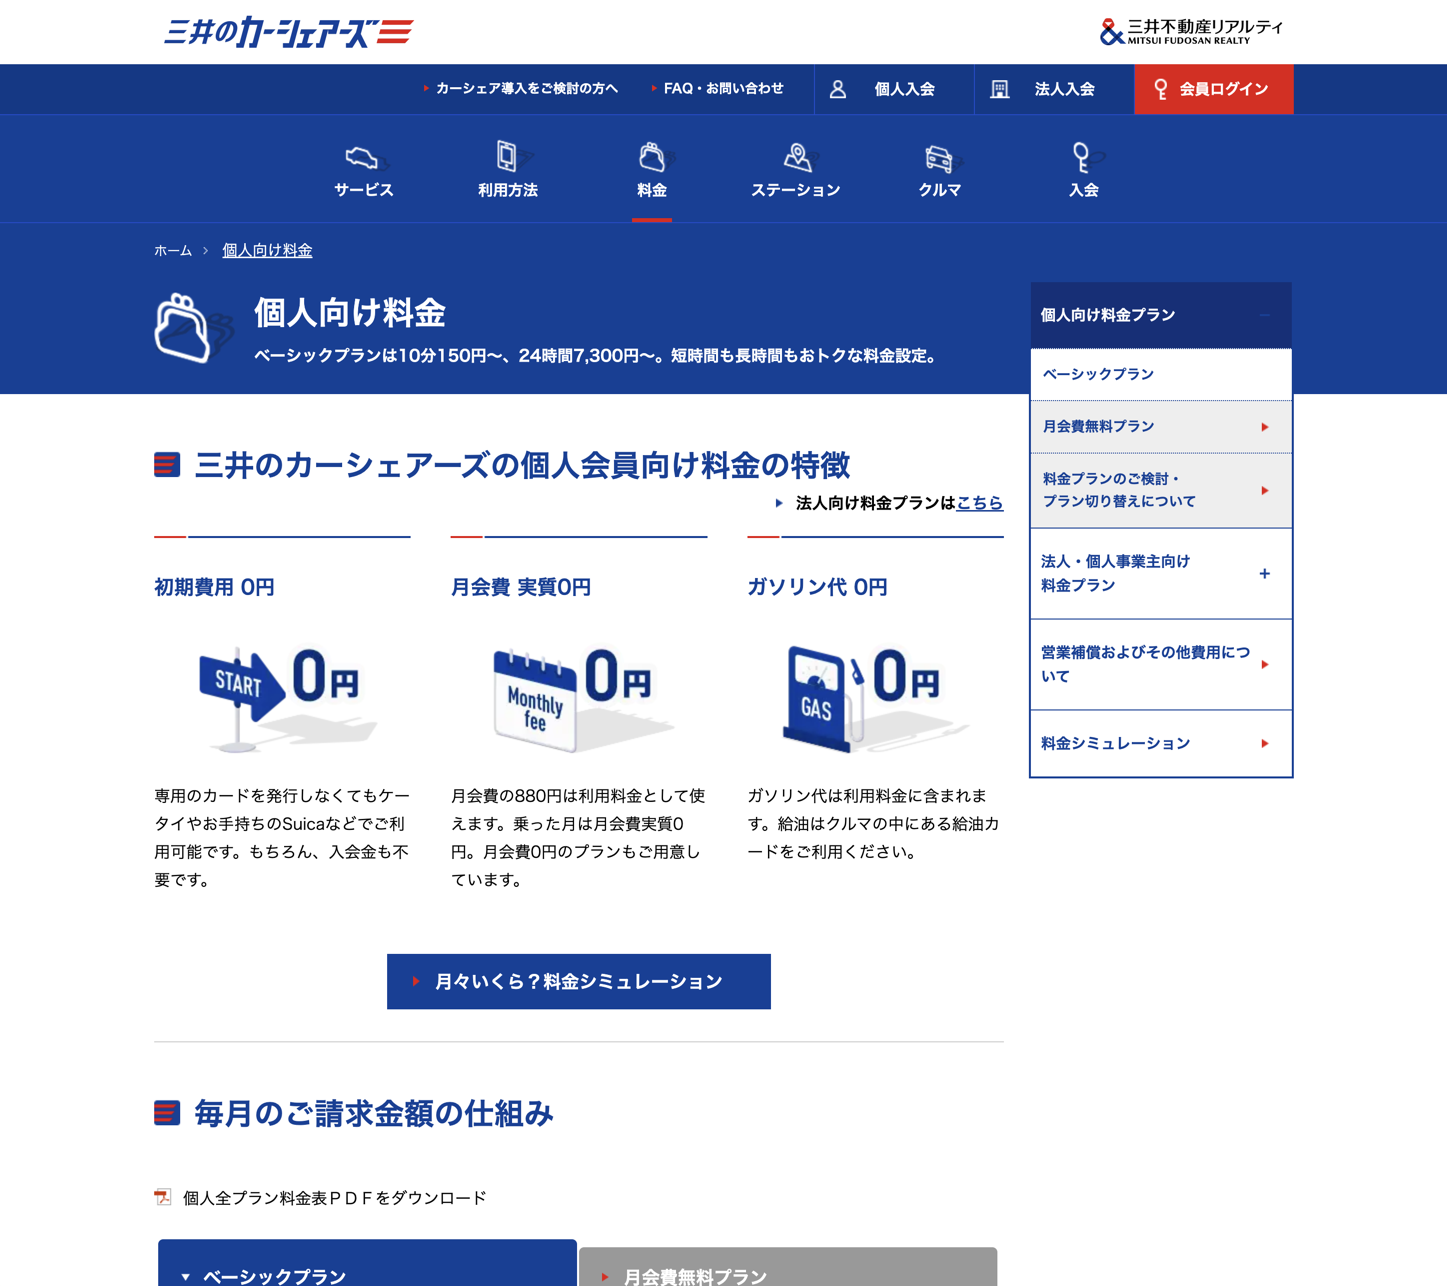Select 入会 in main navigation

[1084, 169]
